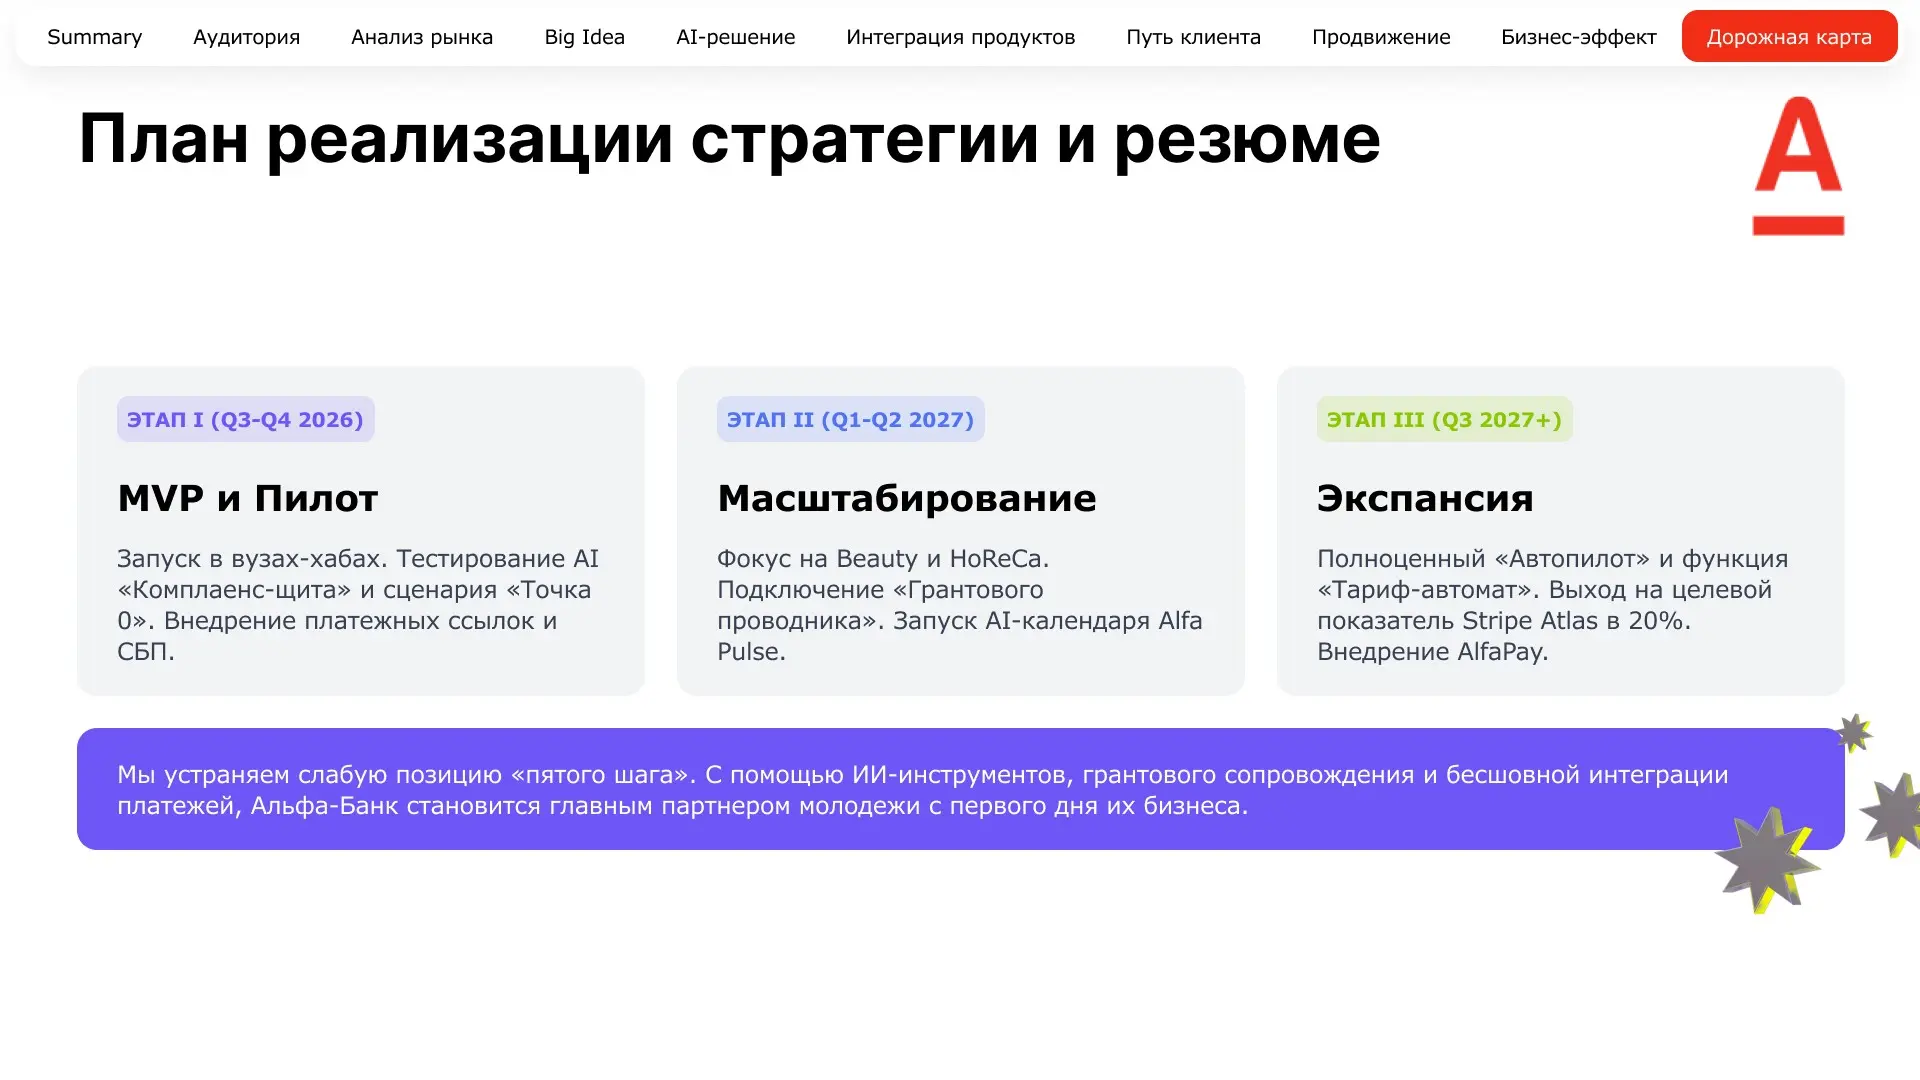Image resolution: width=1920 pixels, height=1080 pixels.
Task: Switch to Продвижение tab
Action: click(x=1380, y=37)
